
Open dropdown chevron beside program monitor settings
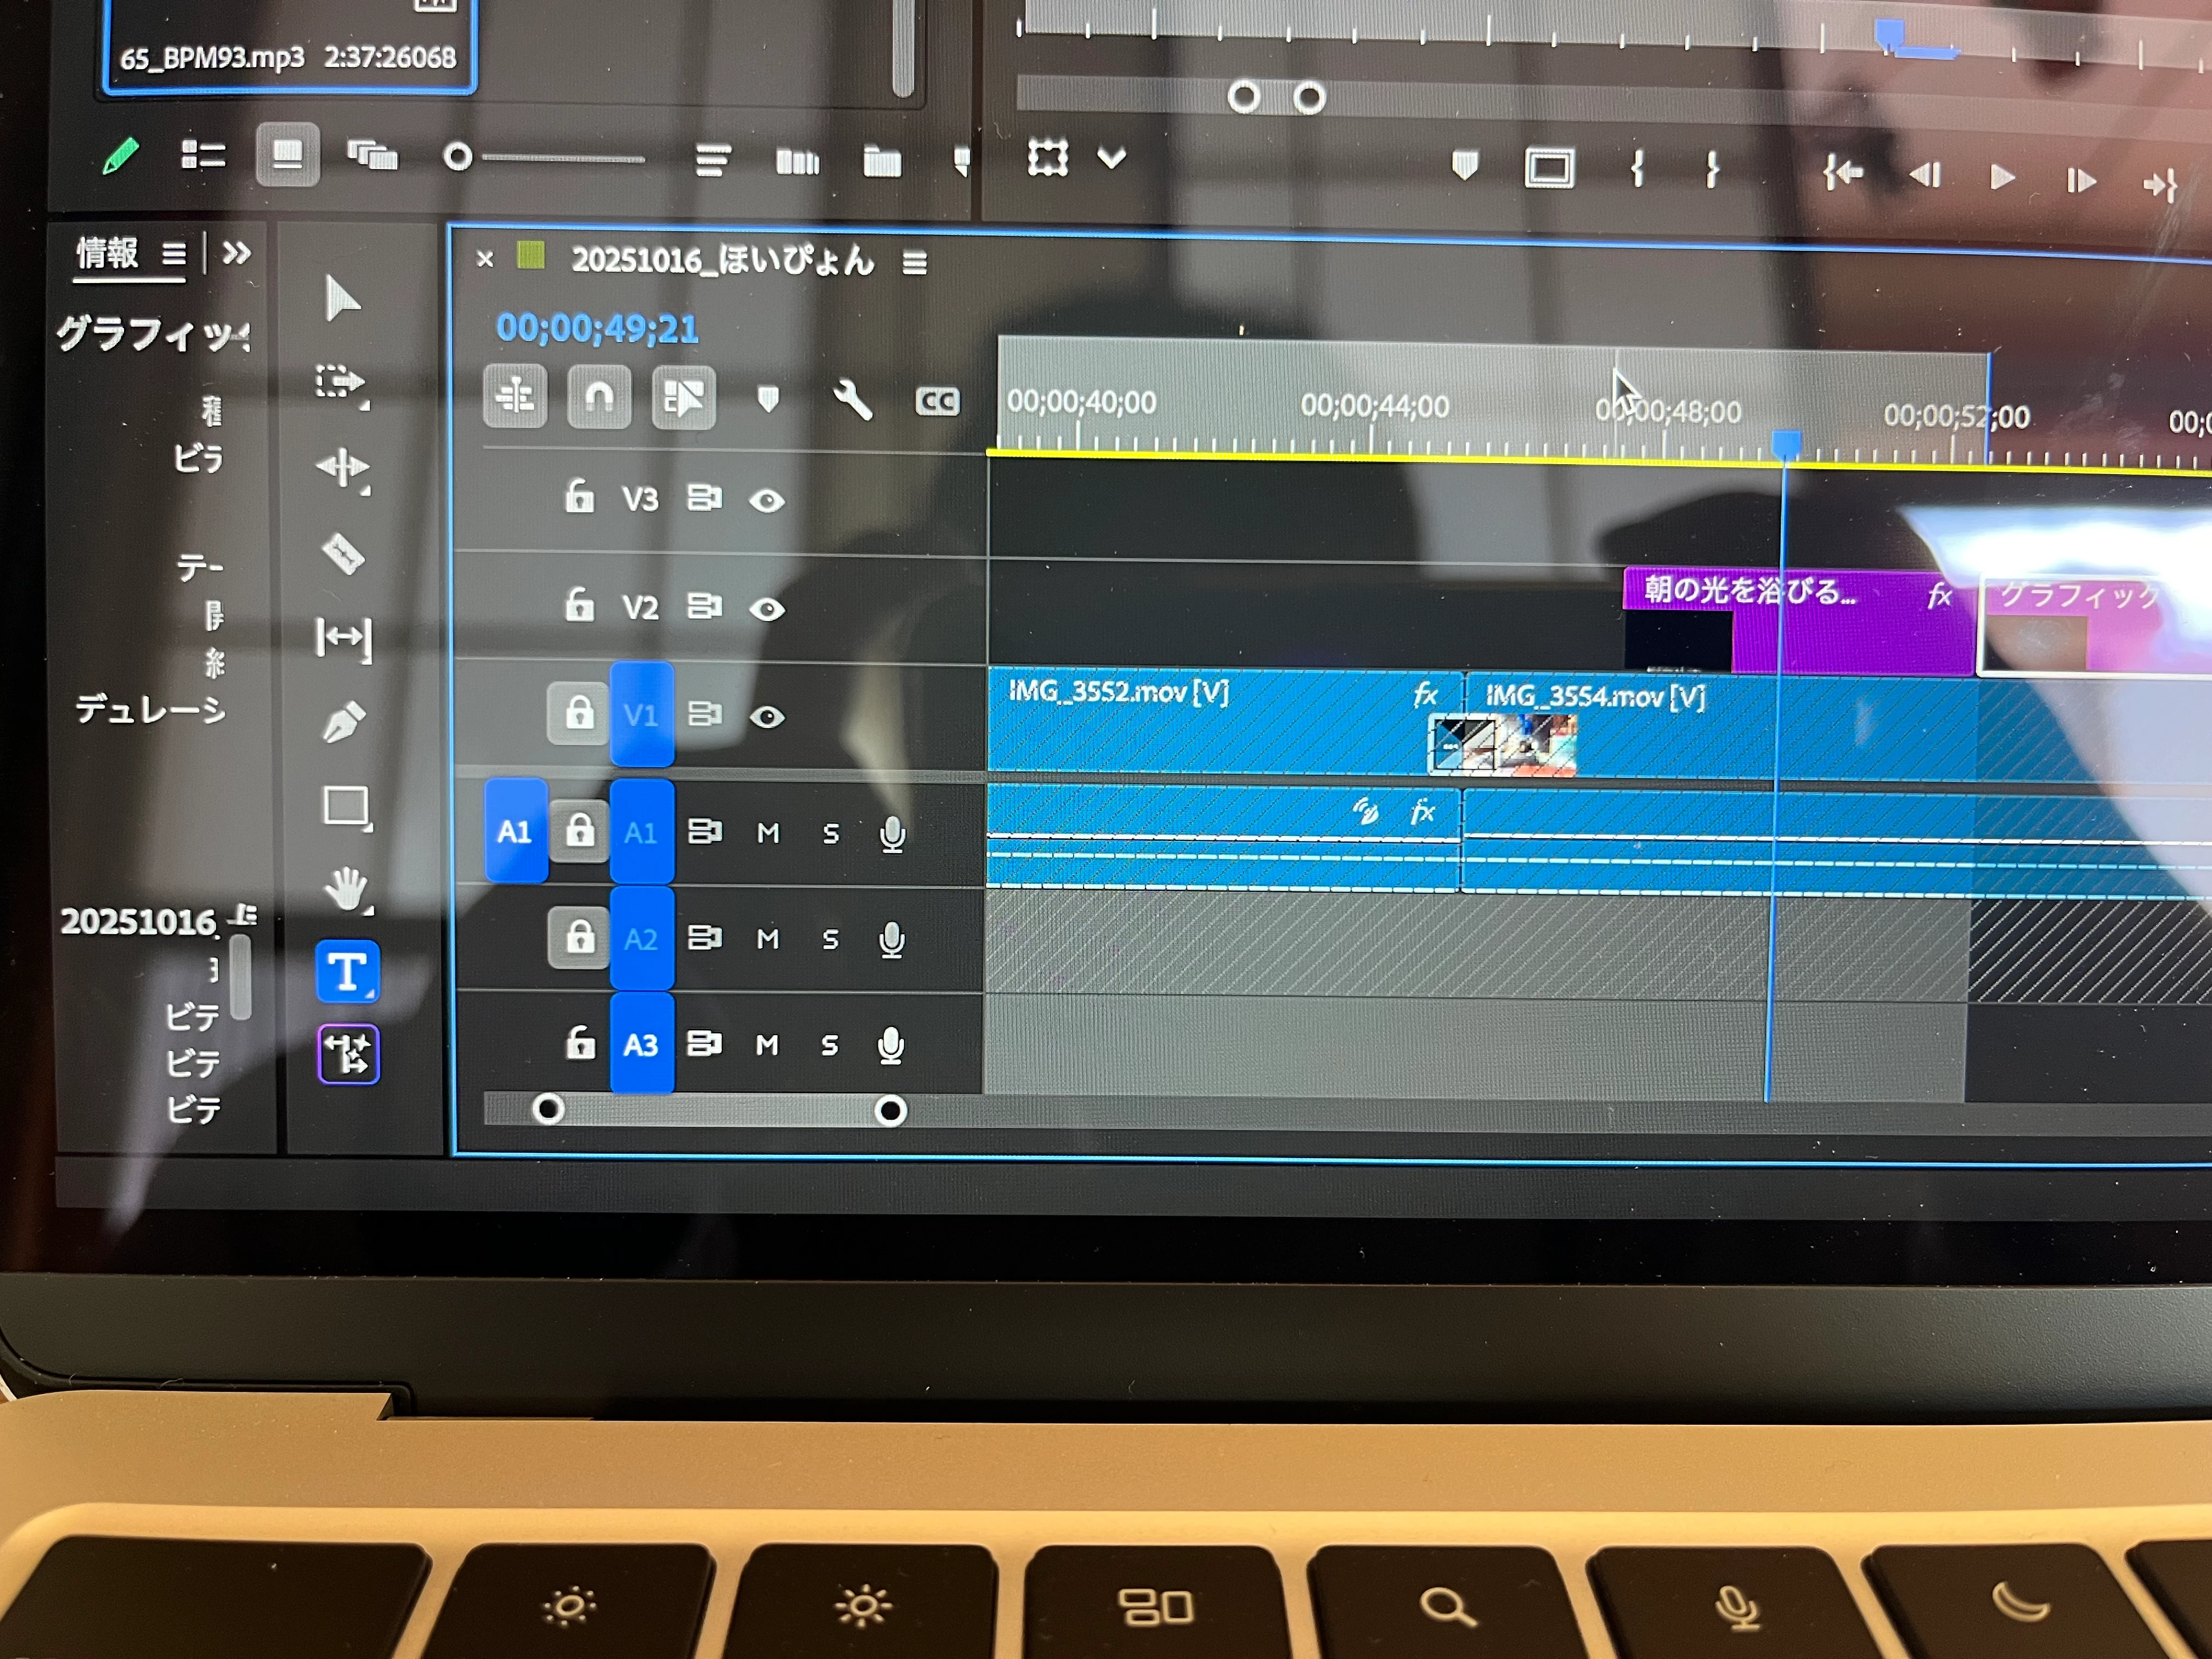coord(1112,158)
